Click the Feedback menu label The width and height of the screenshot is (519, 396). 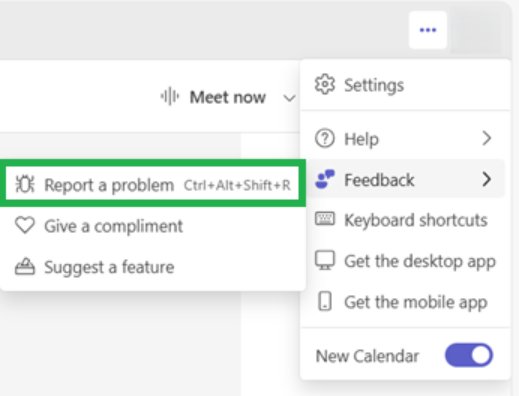click(379, 180)
